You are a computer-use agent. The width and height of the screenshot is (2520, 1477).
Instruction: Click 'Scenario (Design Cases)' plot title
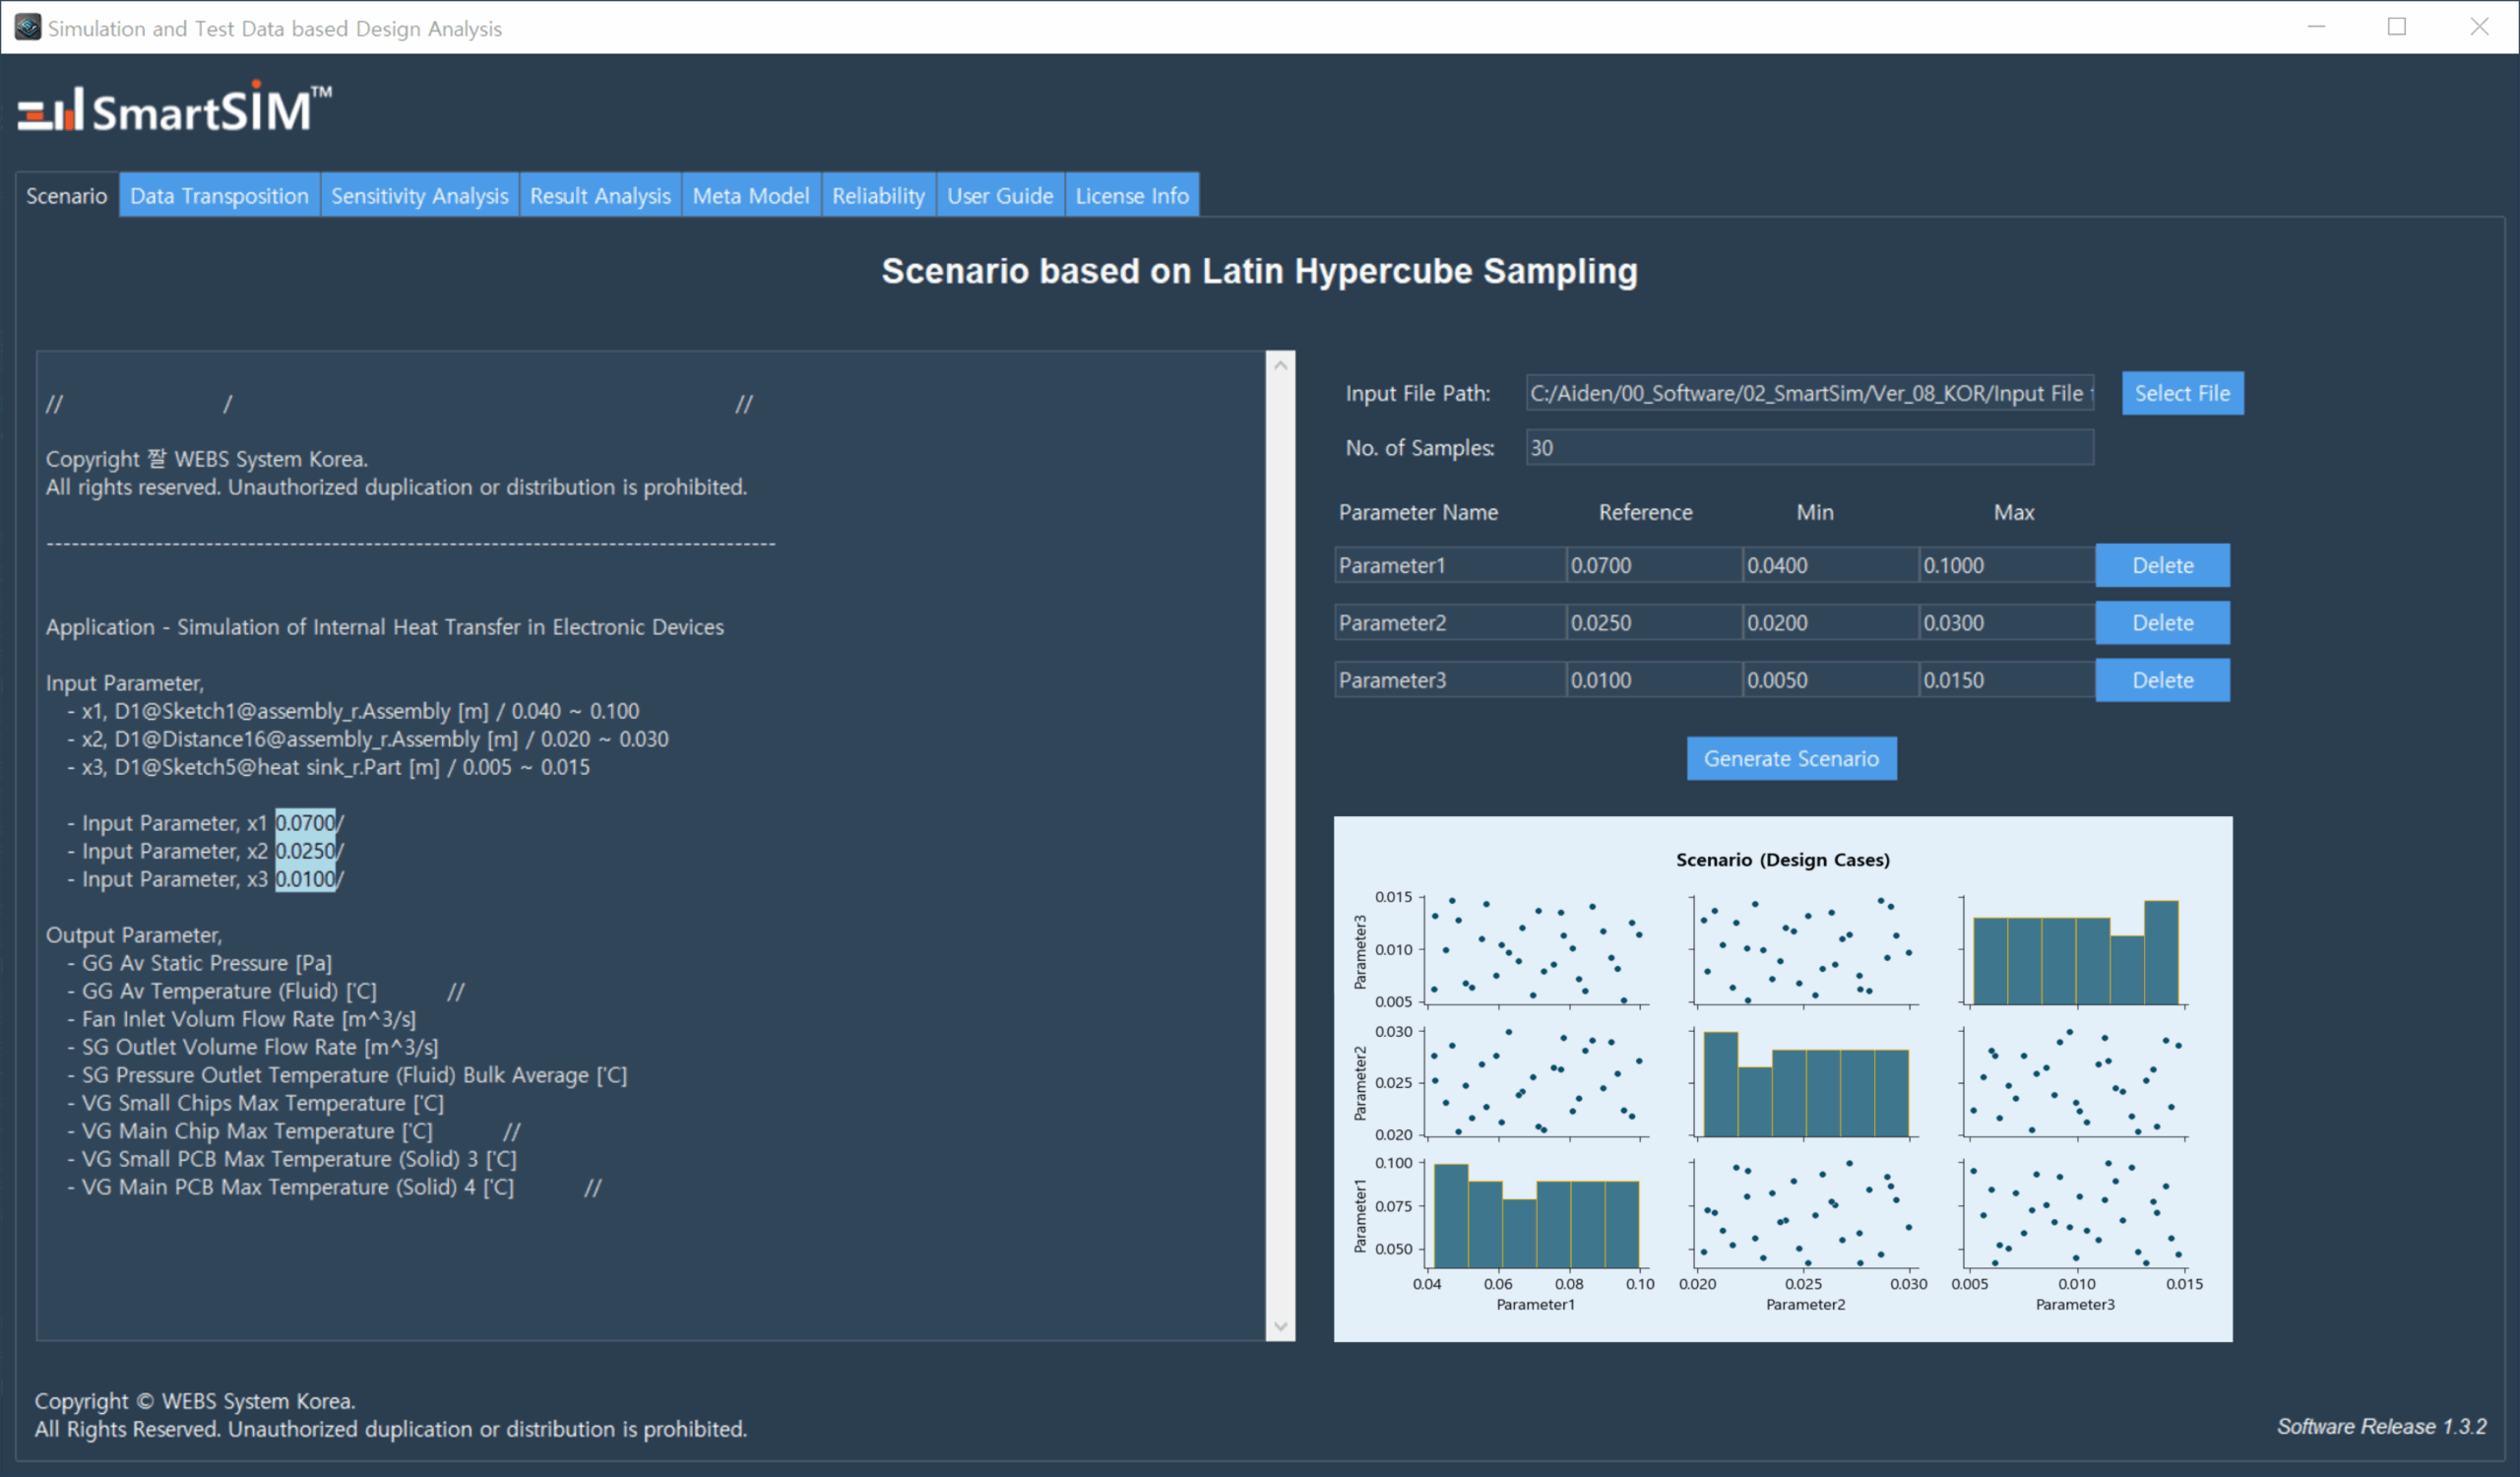point(1782,859)
